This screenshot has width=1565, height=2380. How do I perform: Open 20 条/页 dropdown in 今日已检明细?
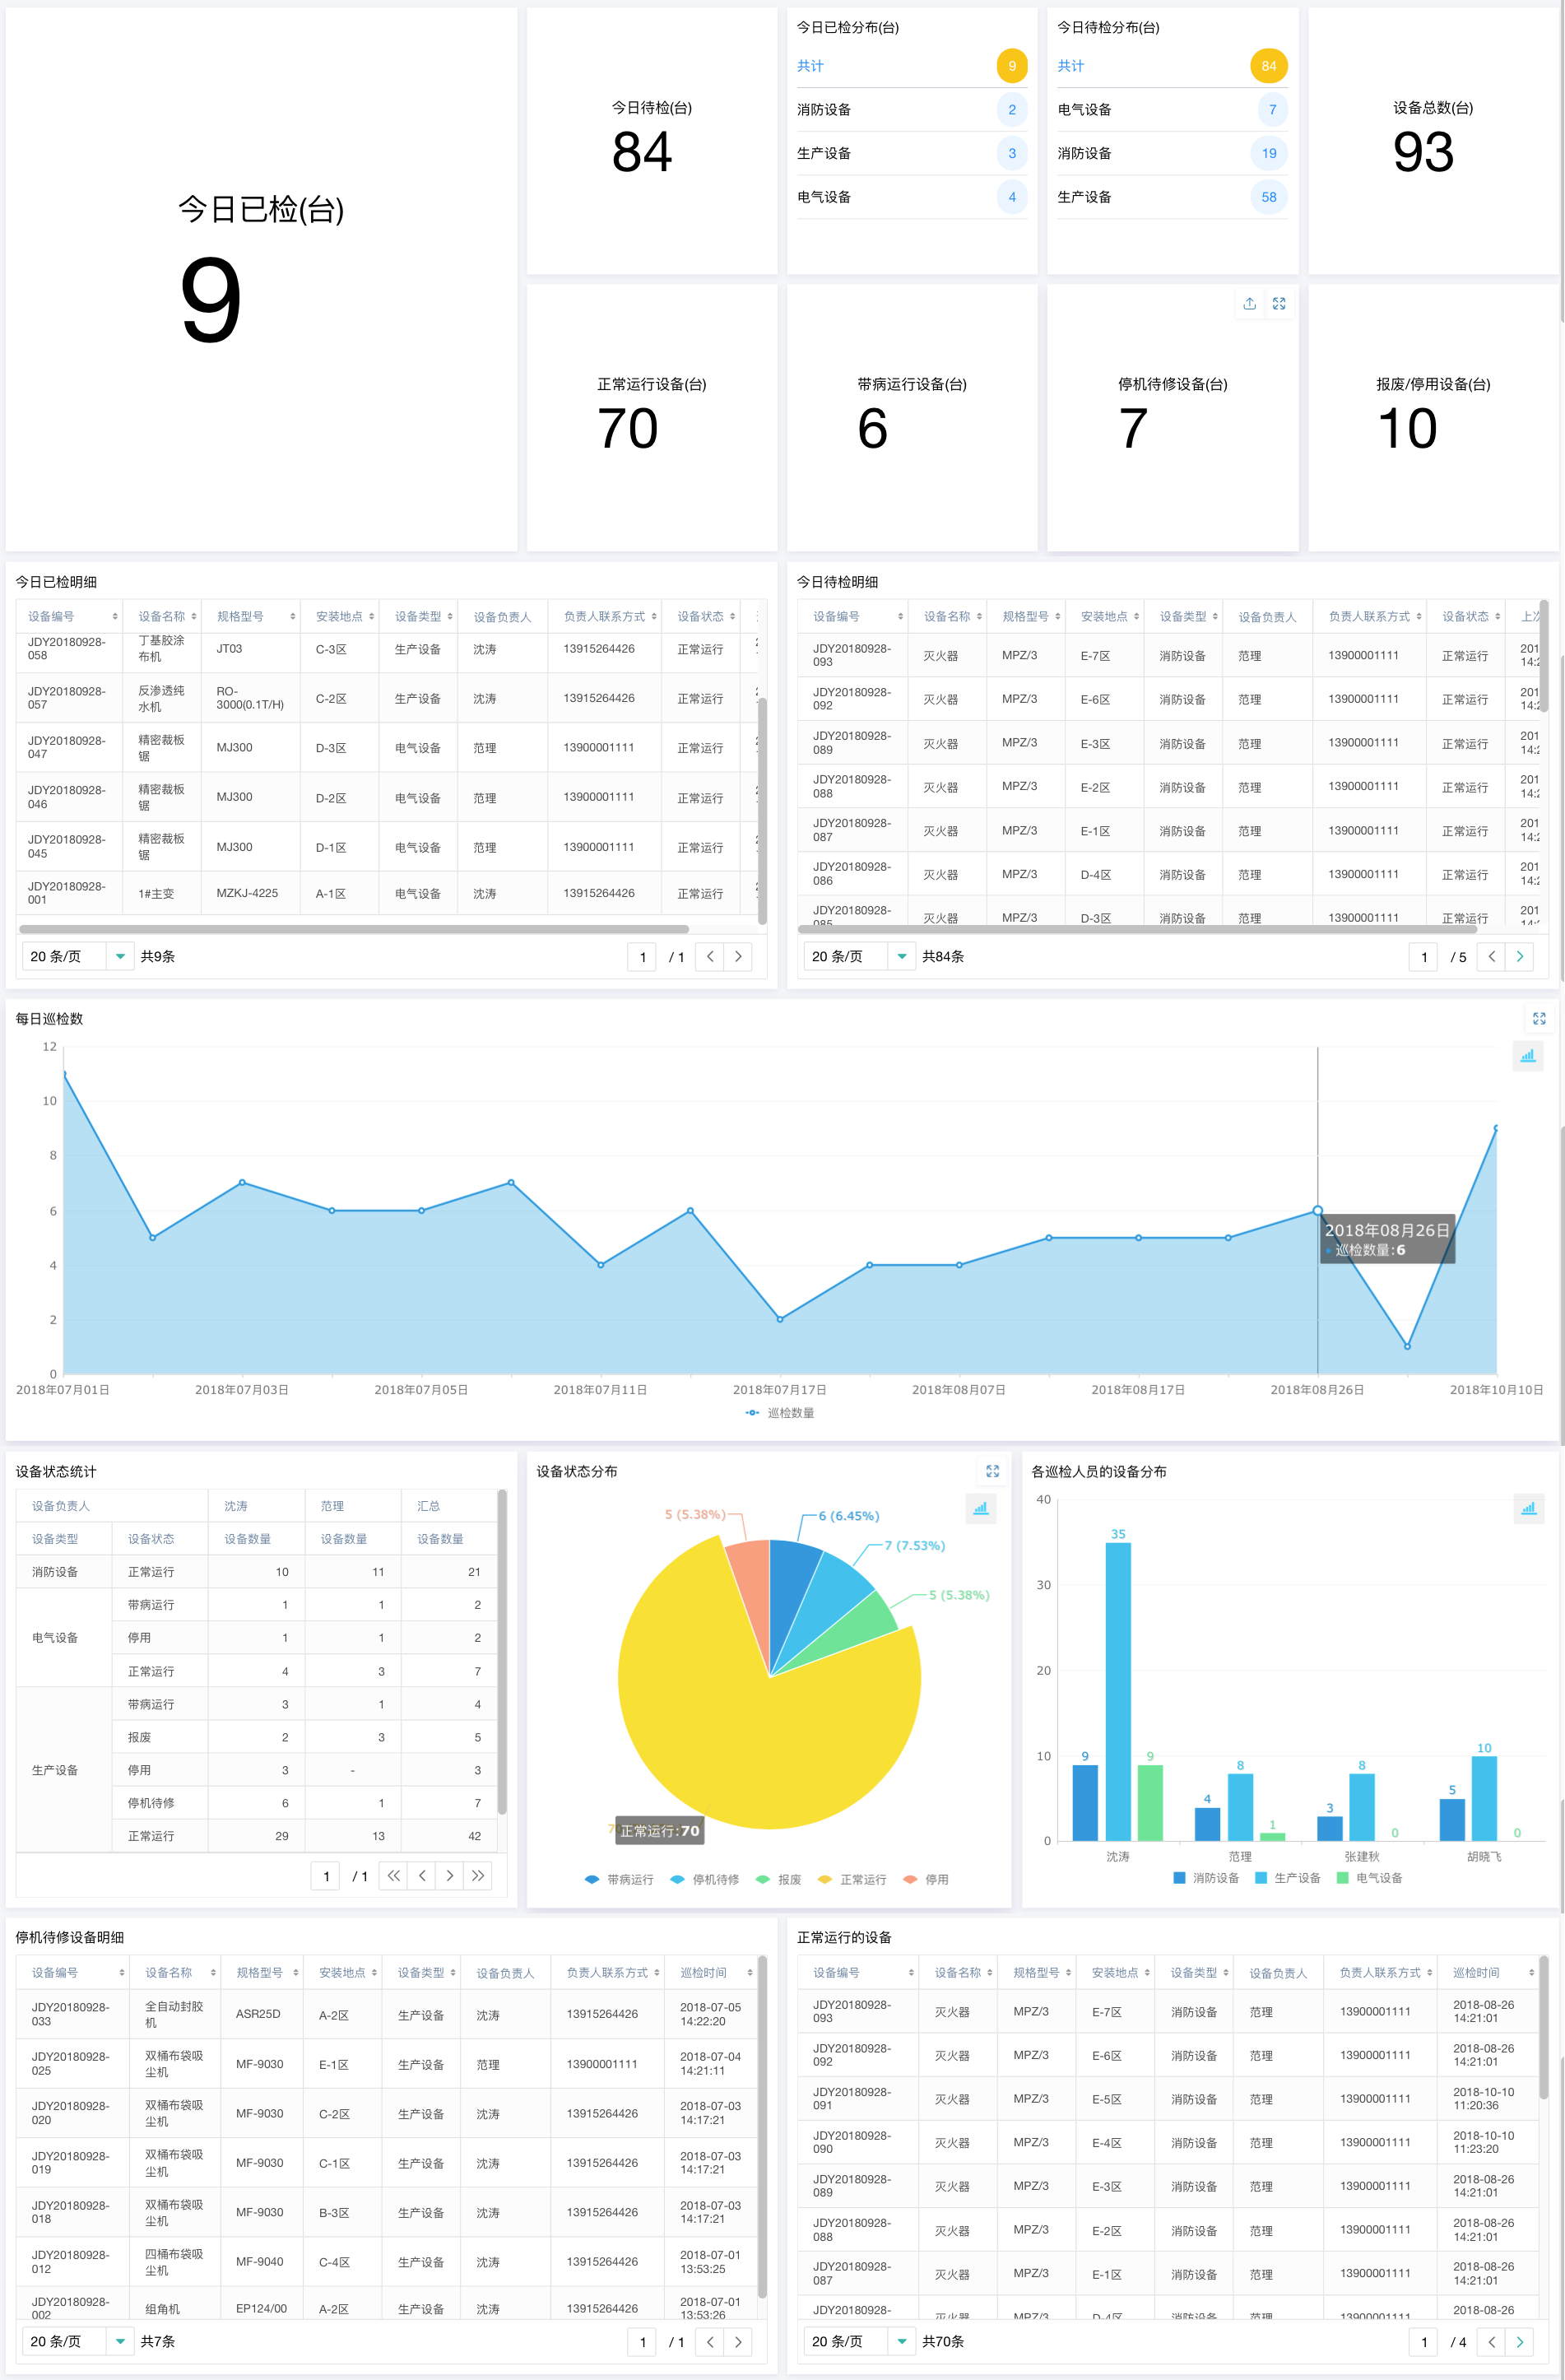pos(78,956)
